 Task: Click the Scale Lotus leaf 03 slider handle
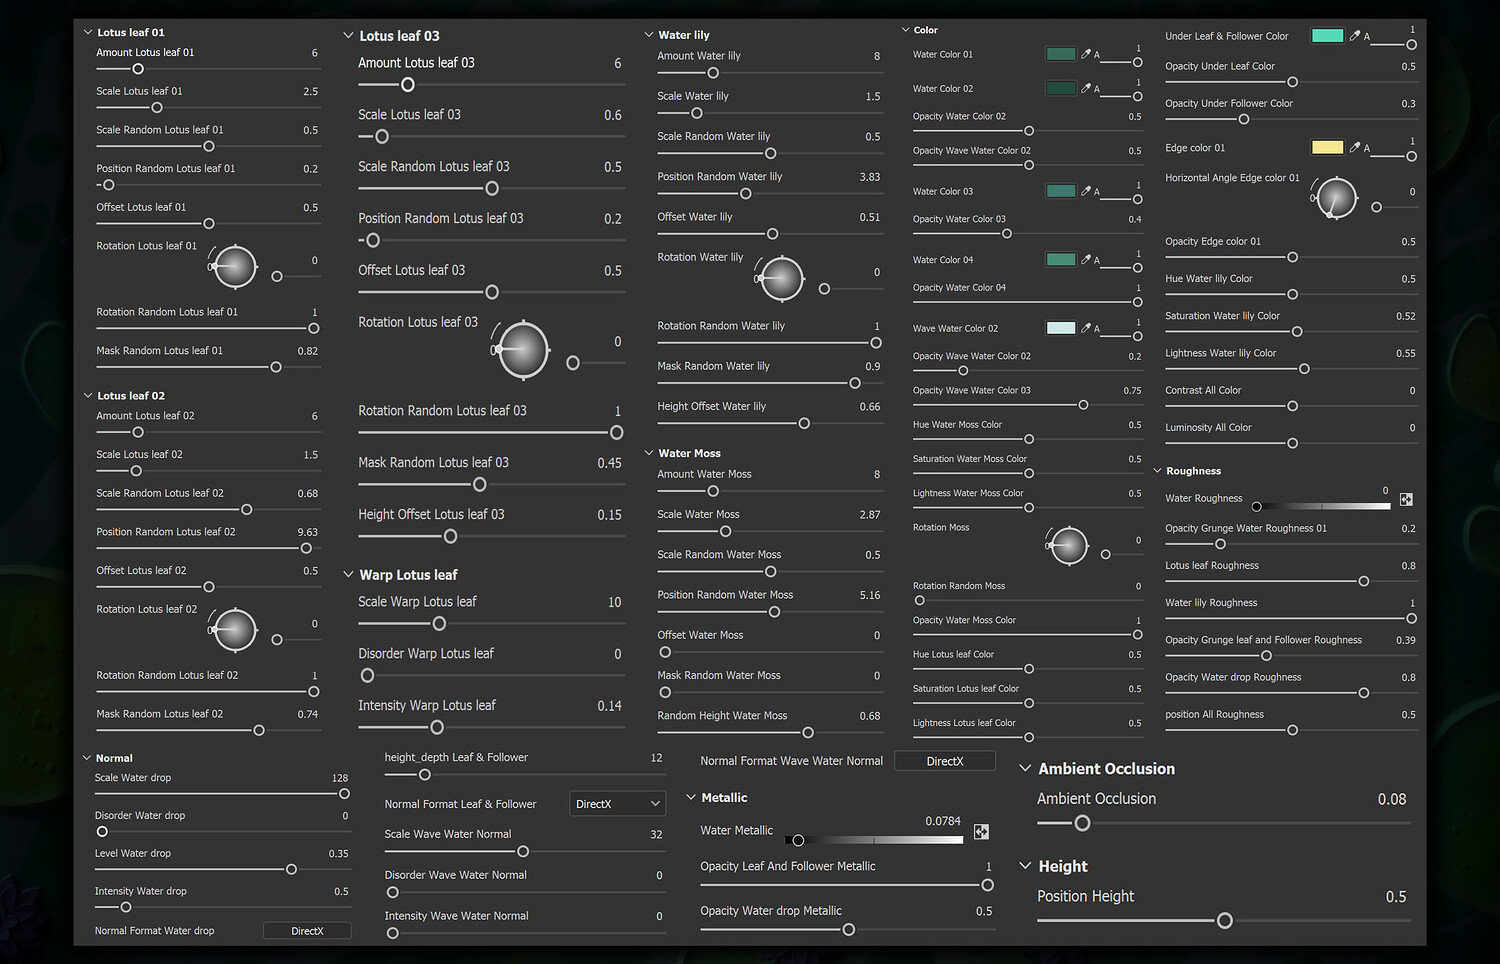(381, 136)
